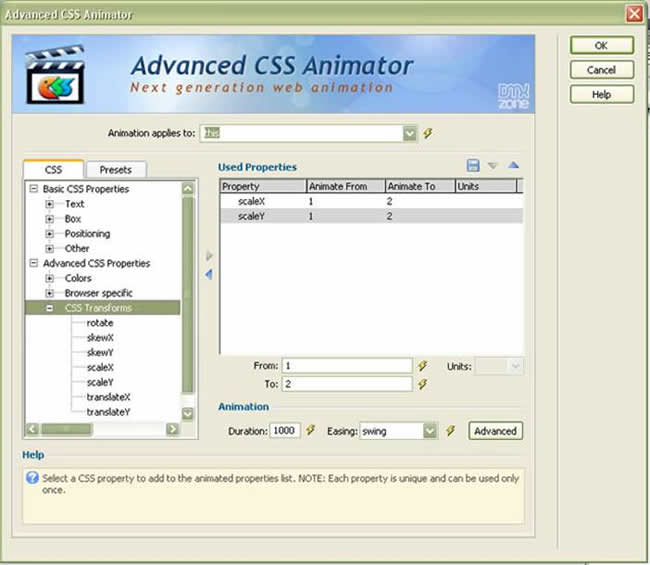
Task: Switch to the CSS tab
Action: point(53,170)
